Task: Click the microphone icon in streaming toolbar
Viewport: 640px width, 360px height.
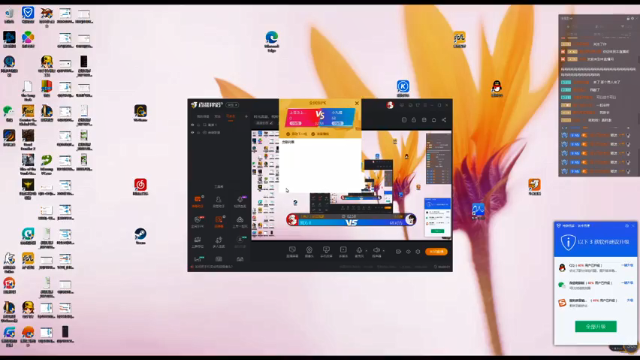Action: pos(359,250)
